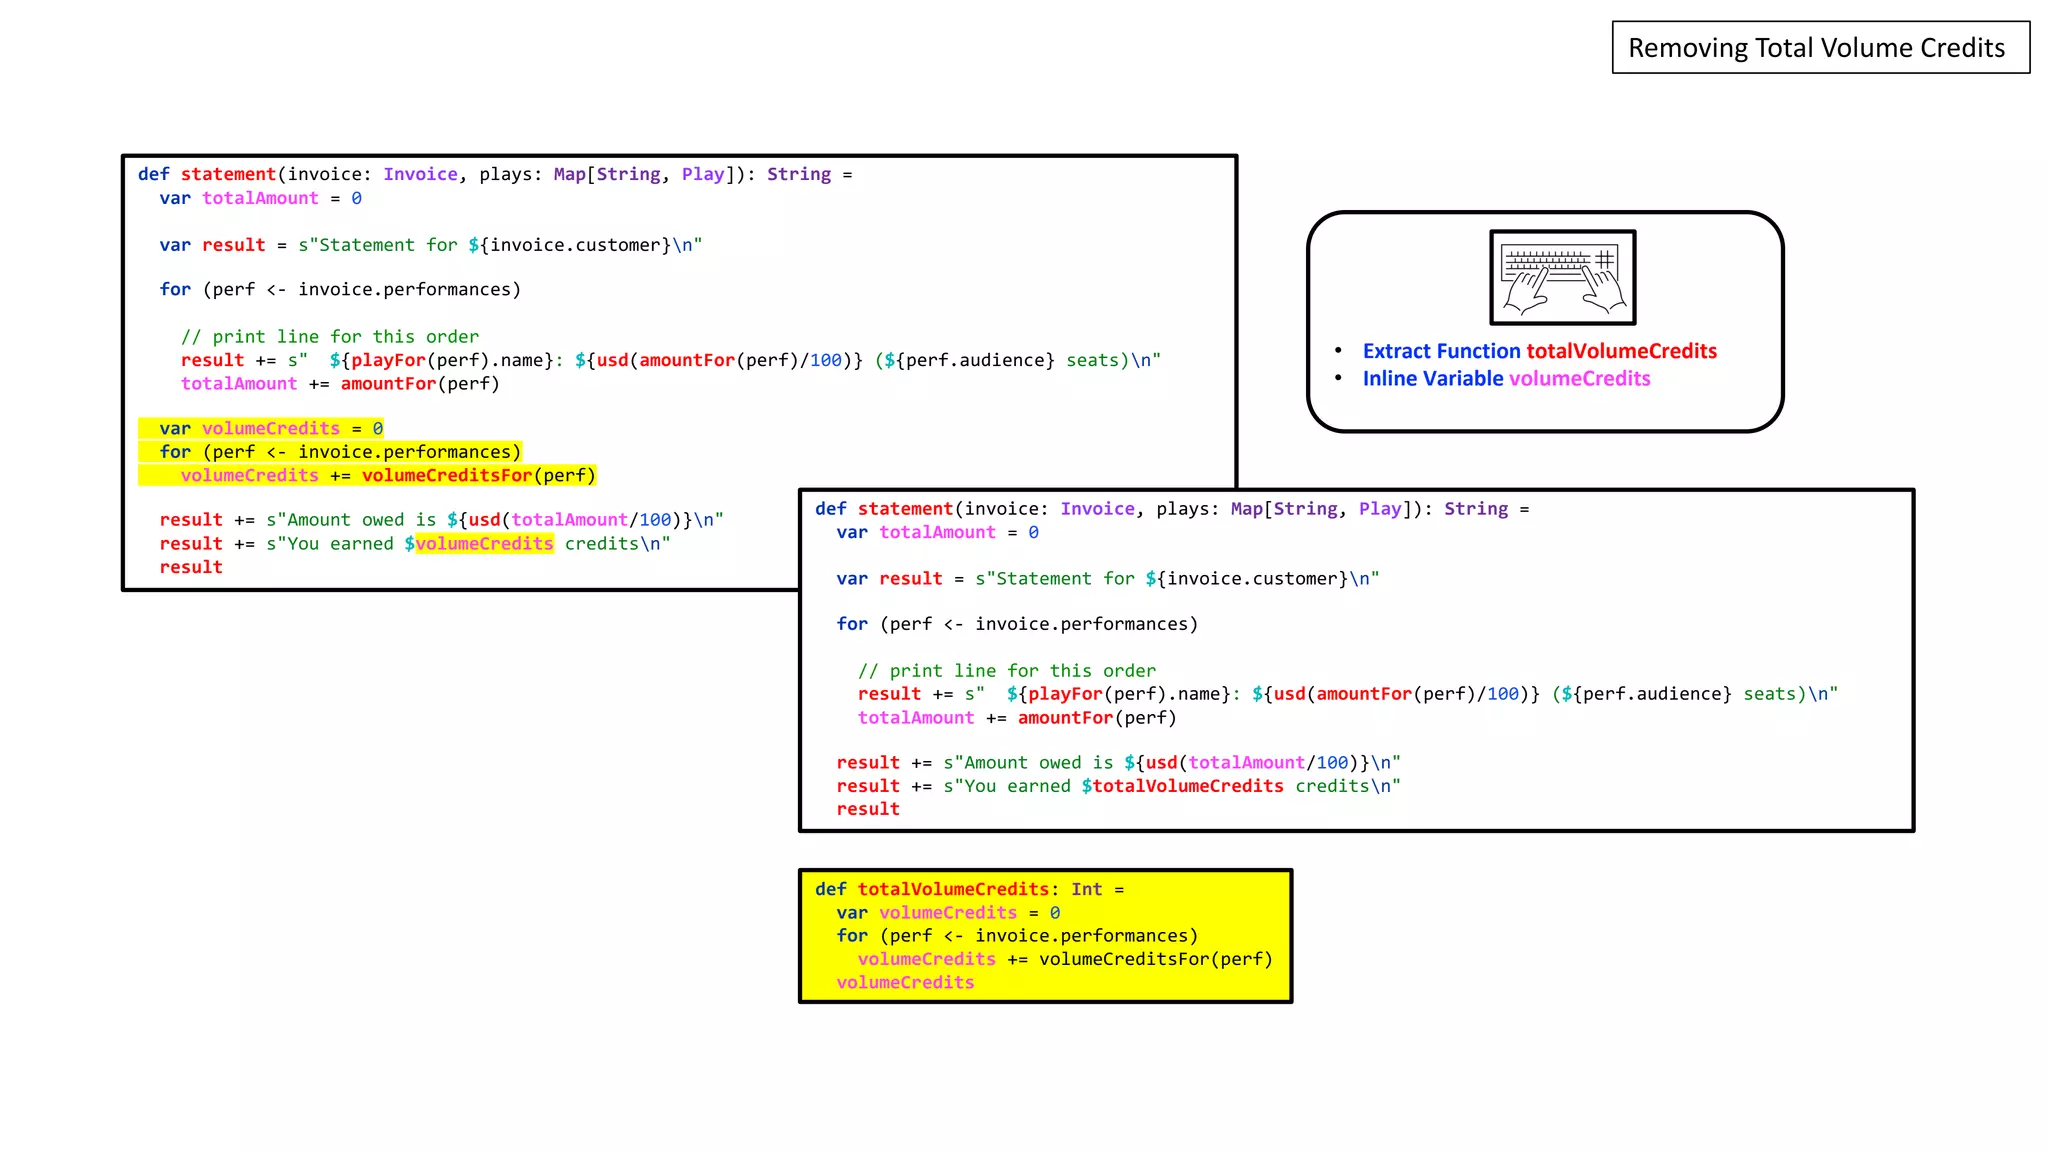
Task: Click 'Inline Variable volumeCredits' bullet text
Action: click(x=1505, y=379)
